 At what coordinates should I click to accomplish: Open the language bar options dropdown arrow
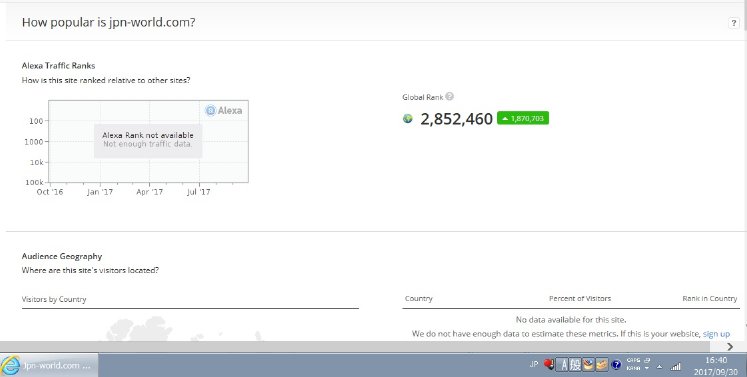click(646, 368)
